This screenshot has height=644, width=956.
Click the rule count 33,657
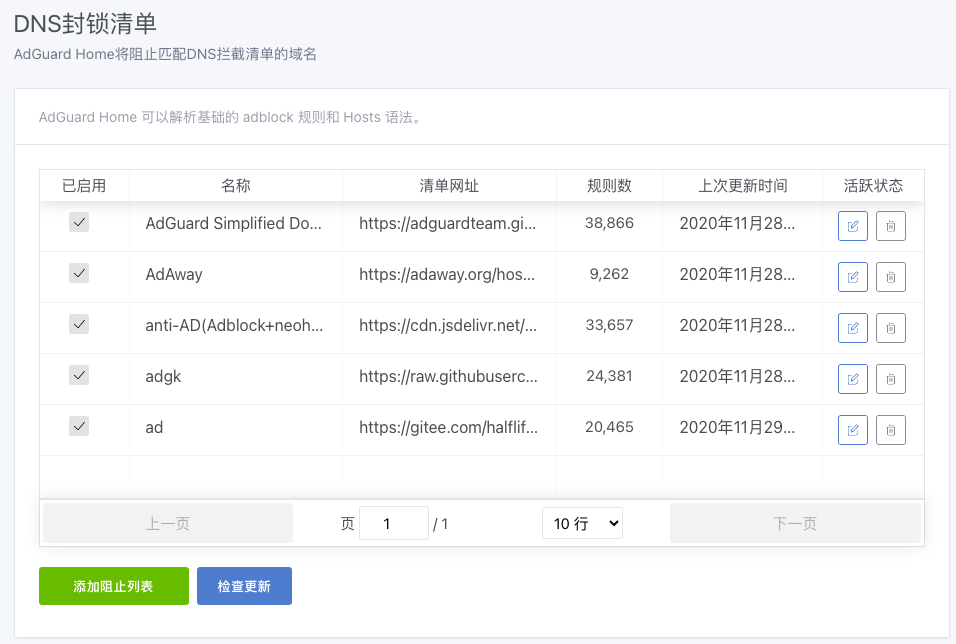[609, 325]
